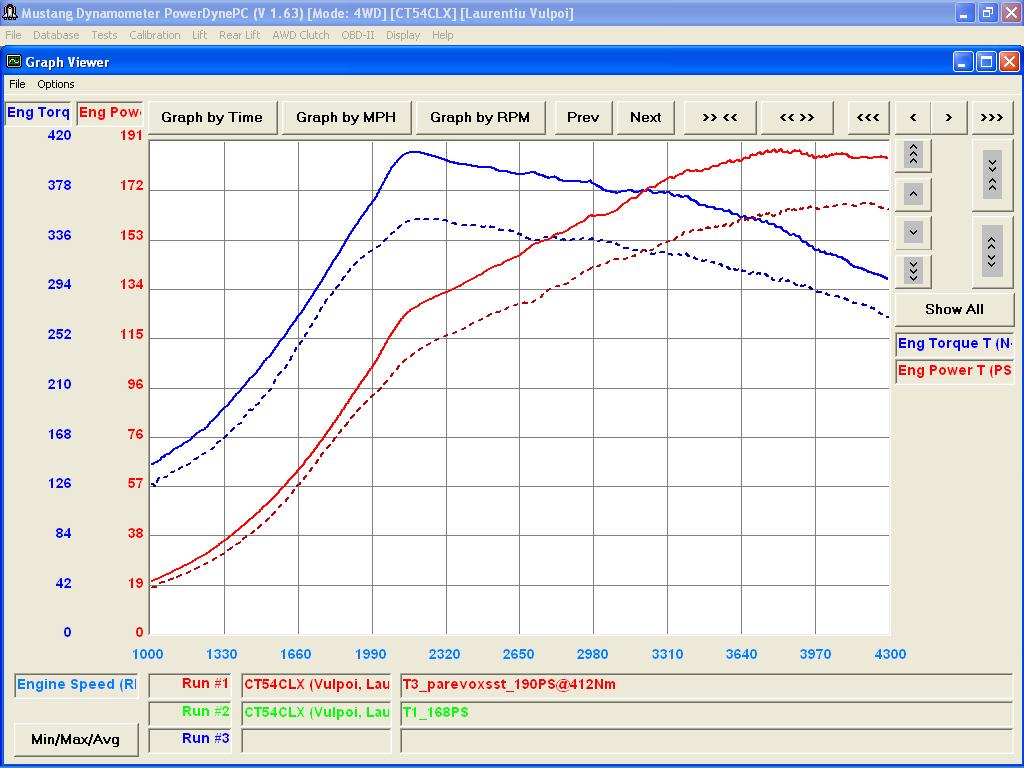This screenshot has height=768, width=1024.
Task: Click the single down-chevron scale button
Action: click(913, 232)
